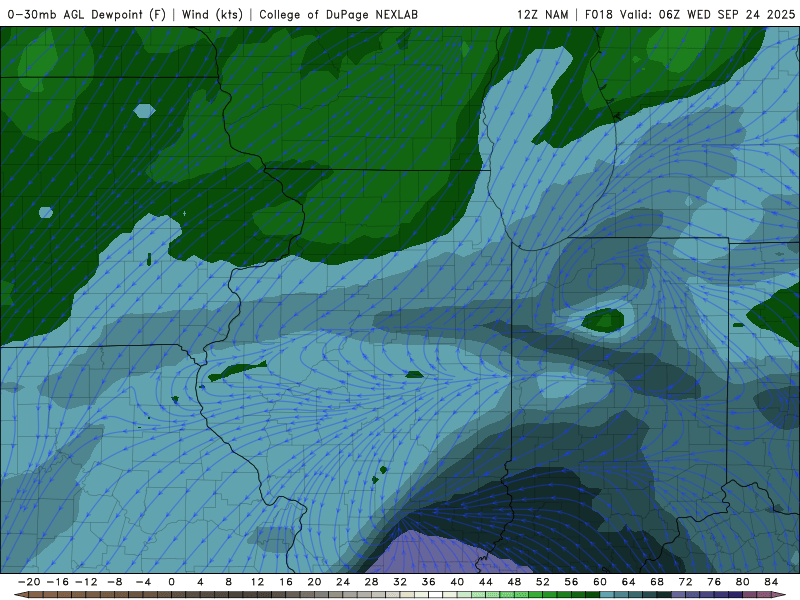Click the 16 label on the color scale
This screenshot has width=800, height=600.
pyautogui.click(x=286, y=582)
